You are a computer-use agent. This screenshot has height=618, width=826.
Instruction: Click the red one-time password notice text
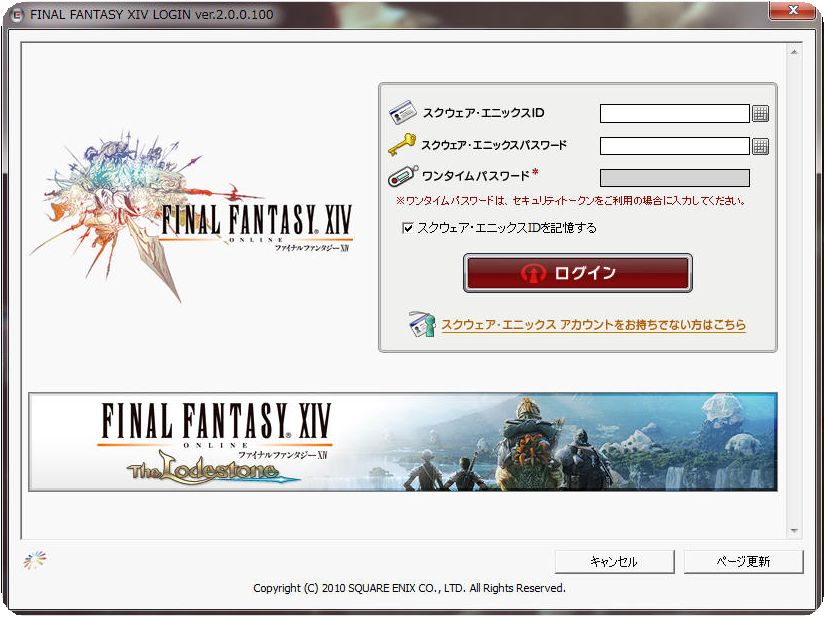[x=571, y=201]
